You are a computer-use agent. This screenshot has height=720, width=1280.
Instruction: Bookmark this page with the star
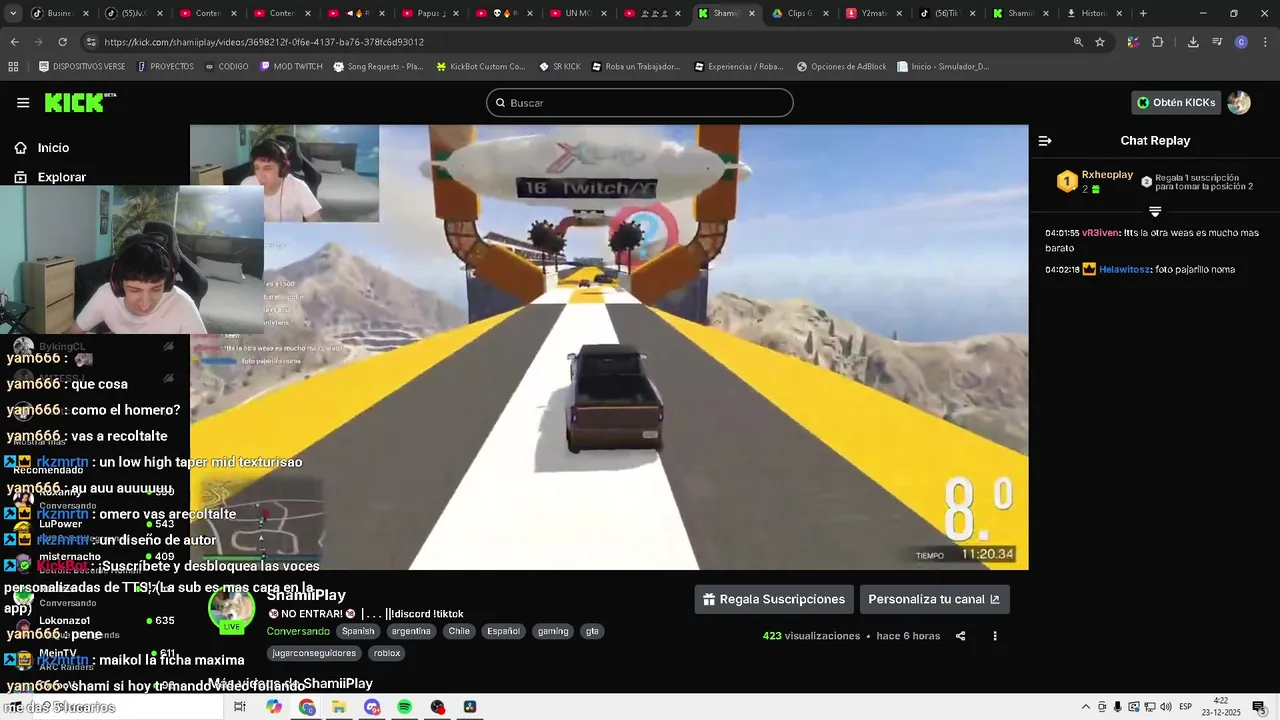click(1100, 42)
